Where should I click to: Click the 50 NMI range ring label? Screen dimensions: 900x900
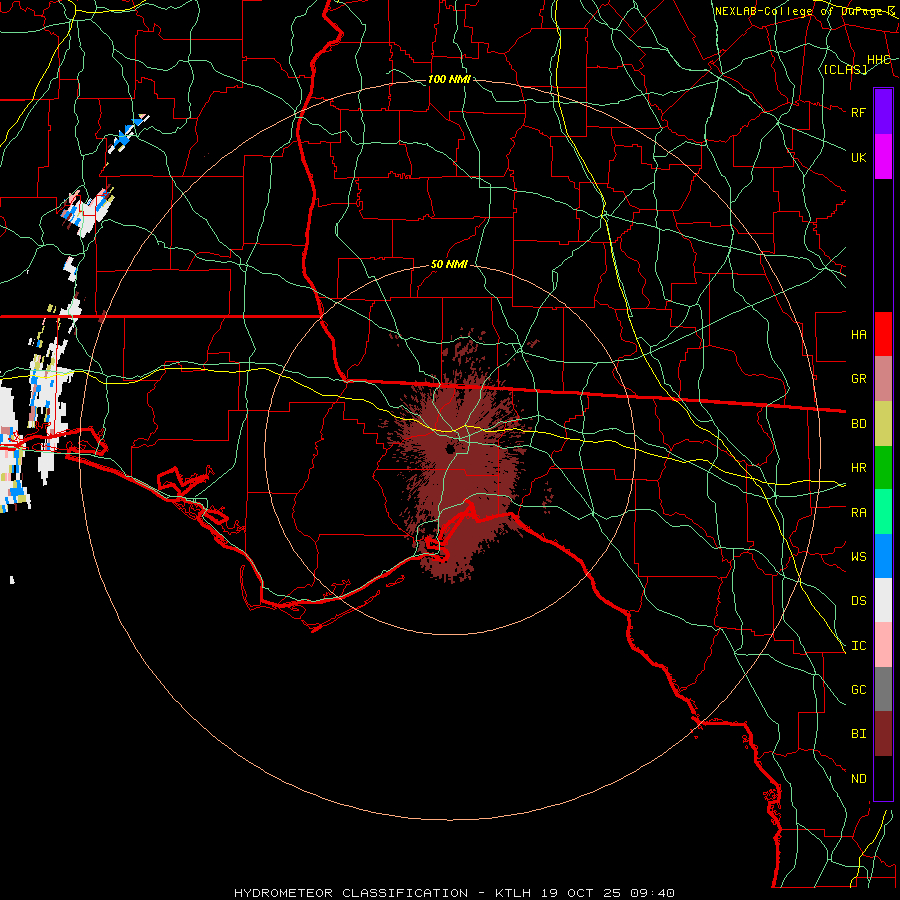tap(449, 264)
